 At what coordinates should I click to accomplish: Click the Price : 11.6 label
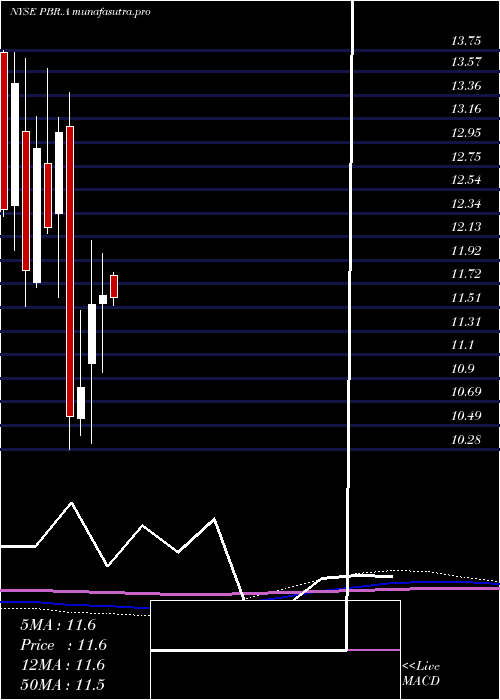click(x=64, y=645)
